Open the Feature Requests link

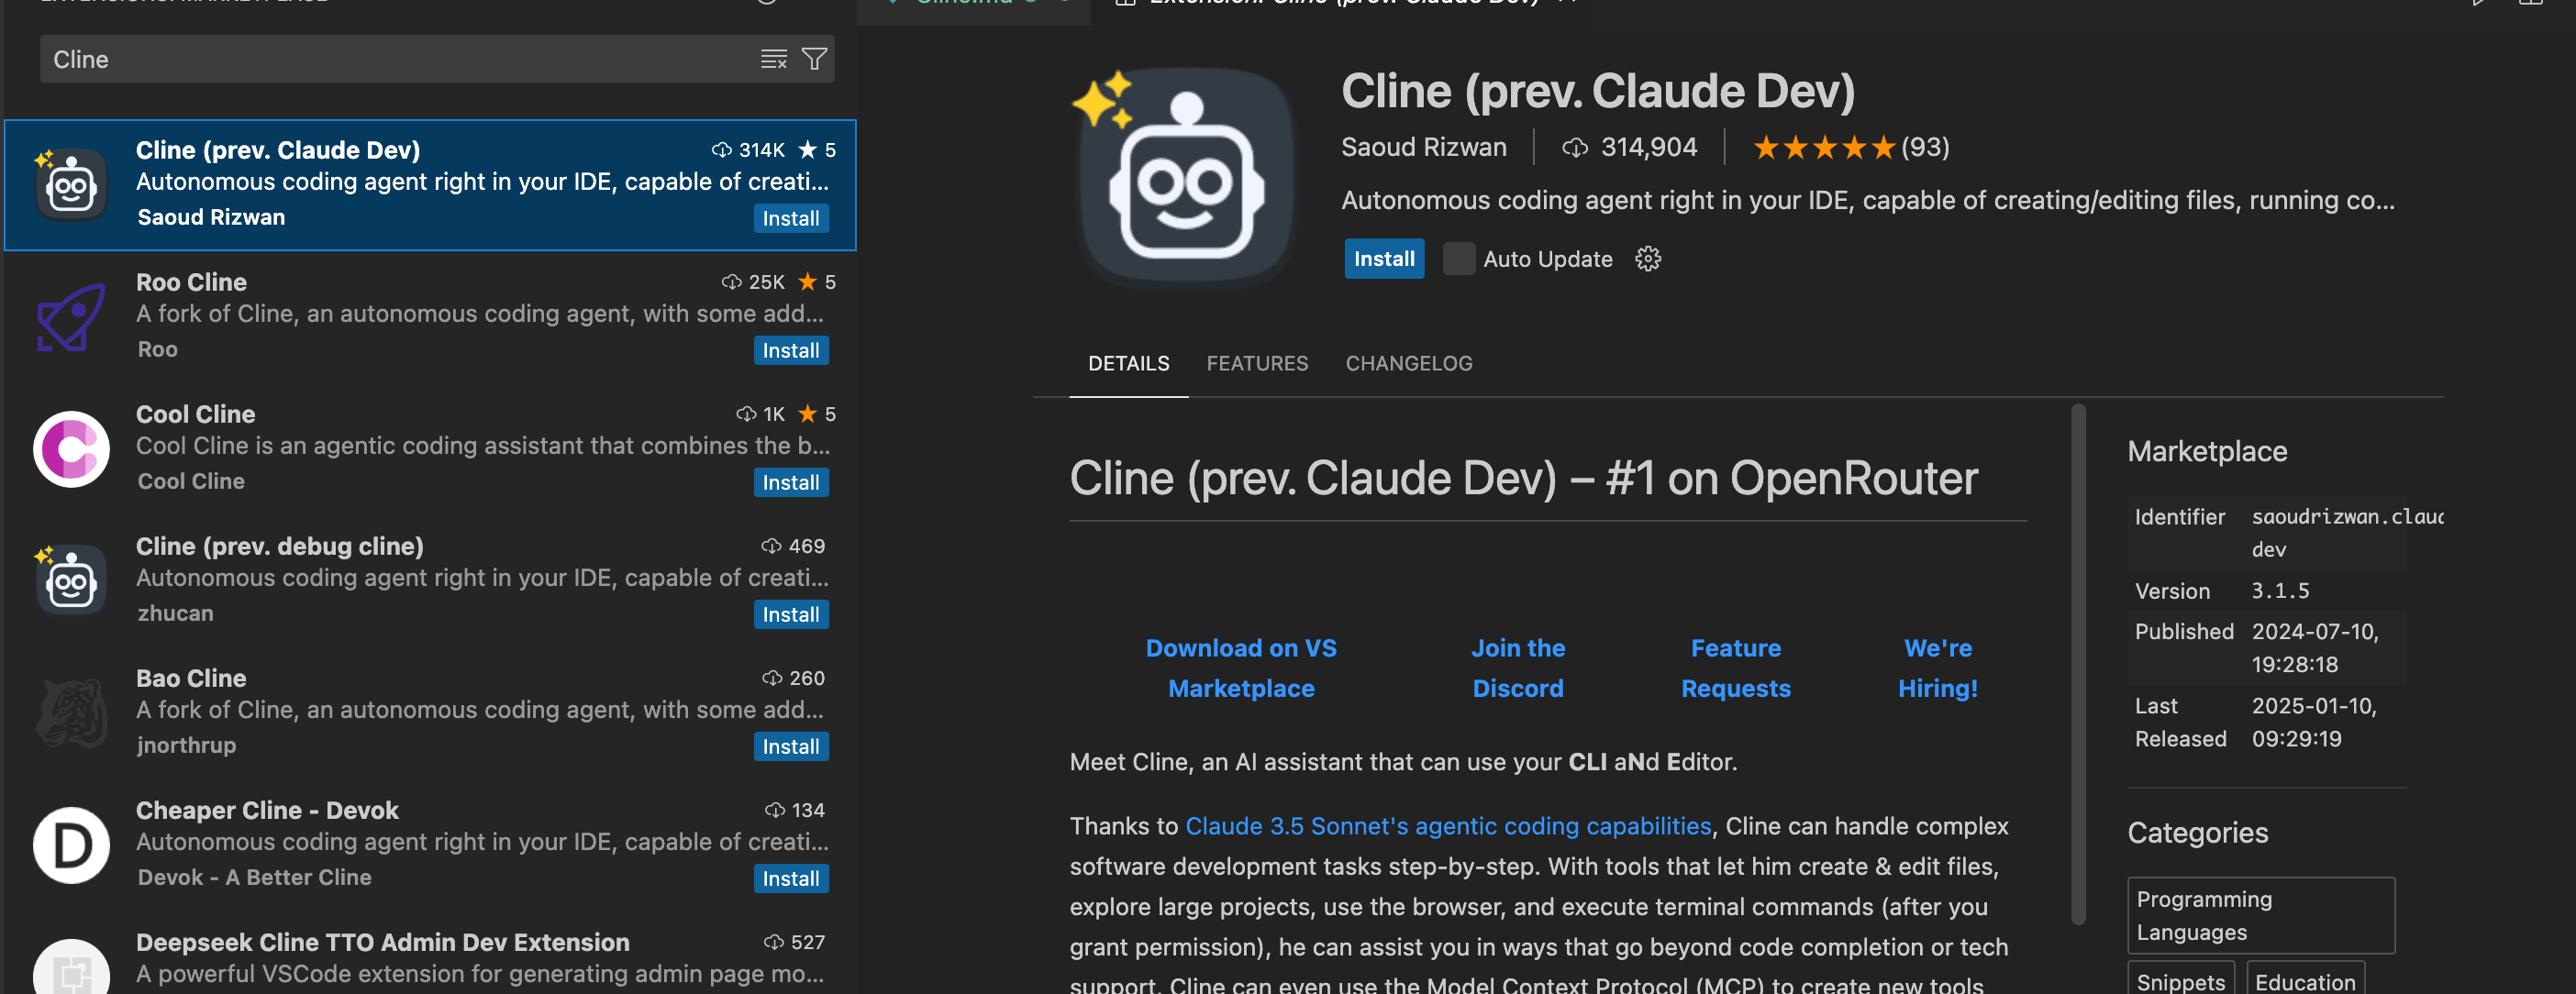pos(1735,668)
